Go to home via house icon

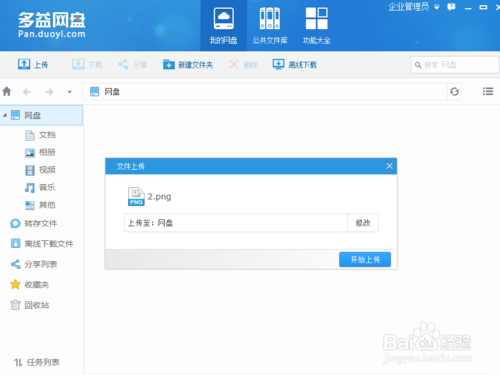click(7, 91)
